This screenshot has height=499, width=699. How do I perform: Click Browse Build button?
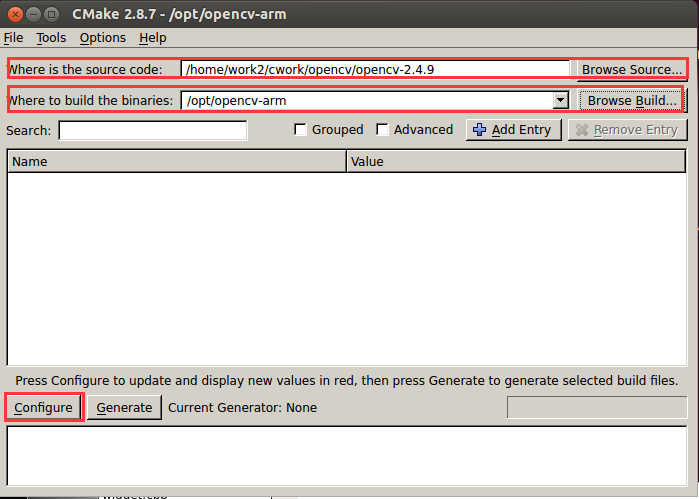[x=632, y=100]
